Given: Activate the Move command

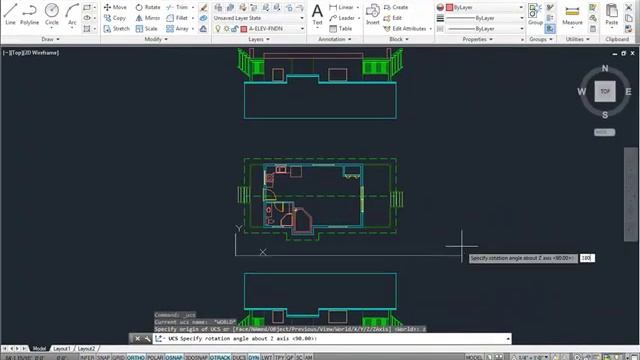Looking at the screenshot, I should tap(115, 7).
